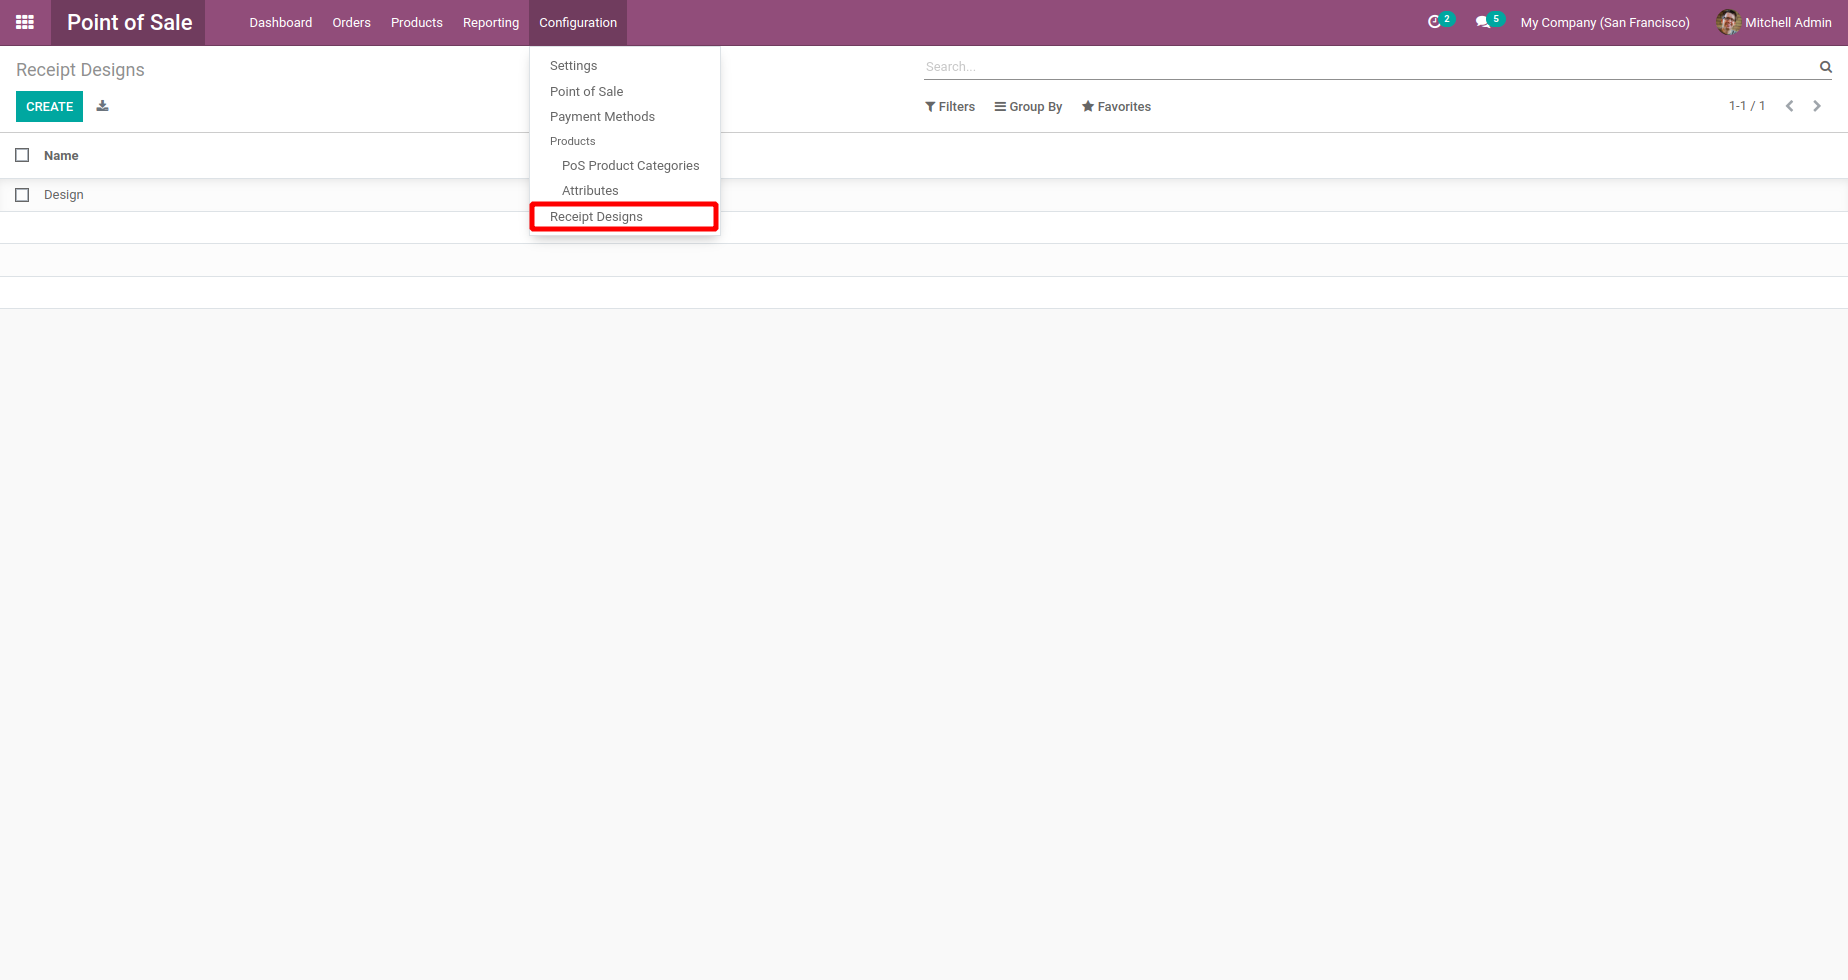The width and height of the screenshot is (1848, 980).
Task: Sort by the Name column header
Action: click(61, 156)
